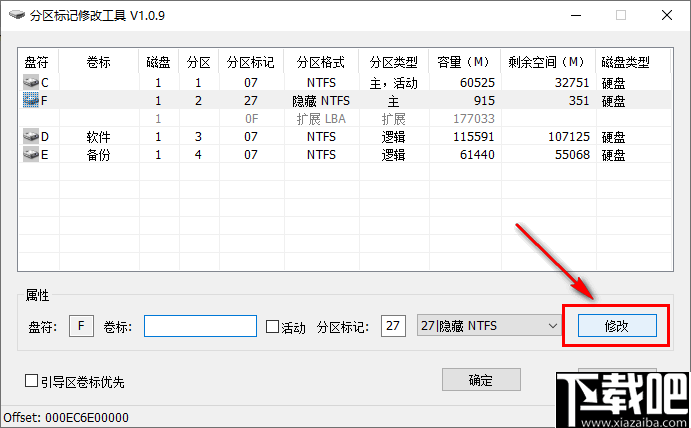Click the 容量（M） column header

coord(465,62)
